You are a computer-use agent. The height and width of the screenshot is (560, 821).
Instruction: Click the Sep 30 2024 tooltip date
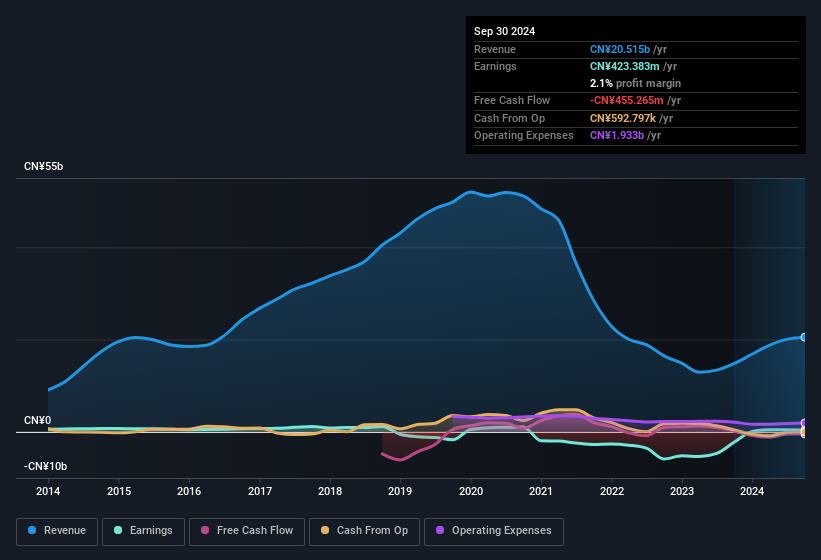tap(504, 31)
